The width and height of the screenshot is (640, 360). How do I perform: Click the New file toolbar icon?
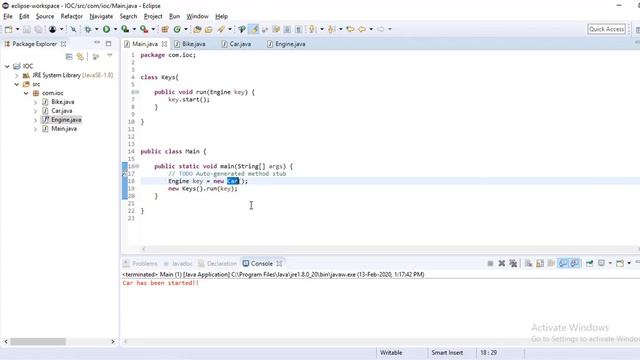pyautogui.click(x=8, y=29)
